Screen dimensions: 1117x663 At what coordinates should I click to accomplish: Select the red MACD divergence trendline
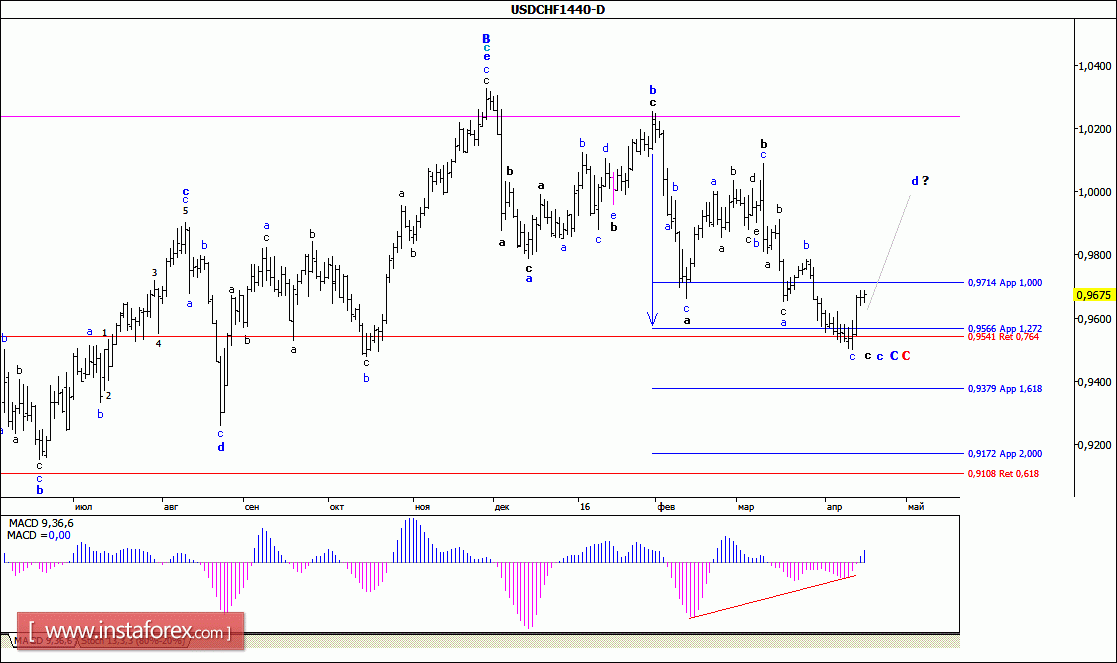[770, 597]
